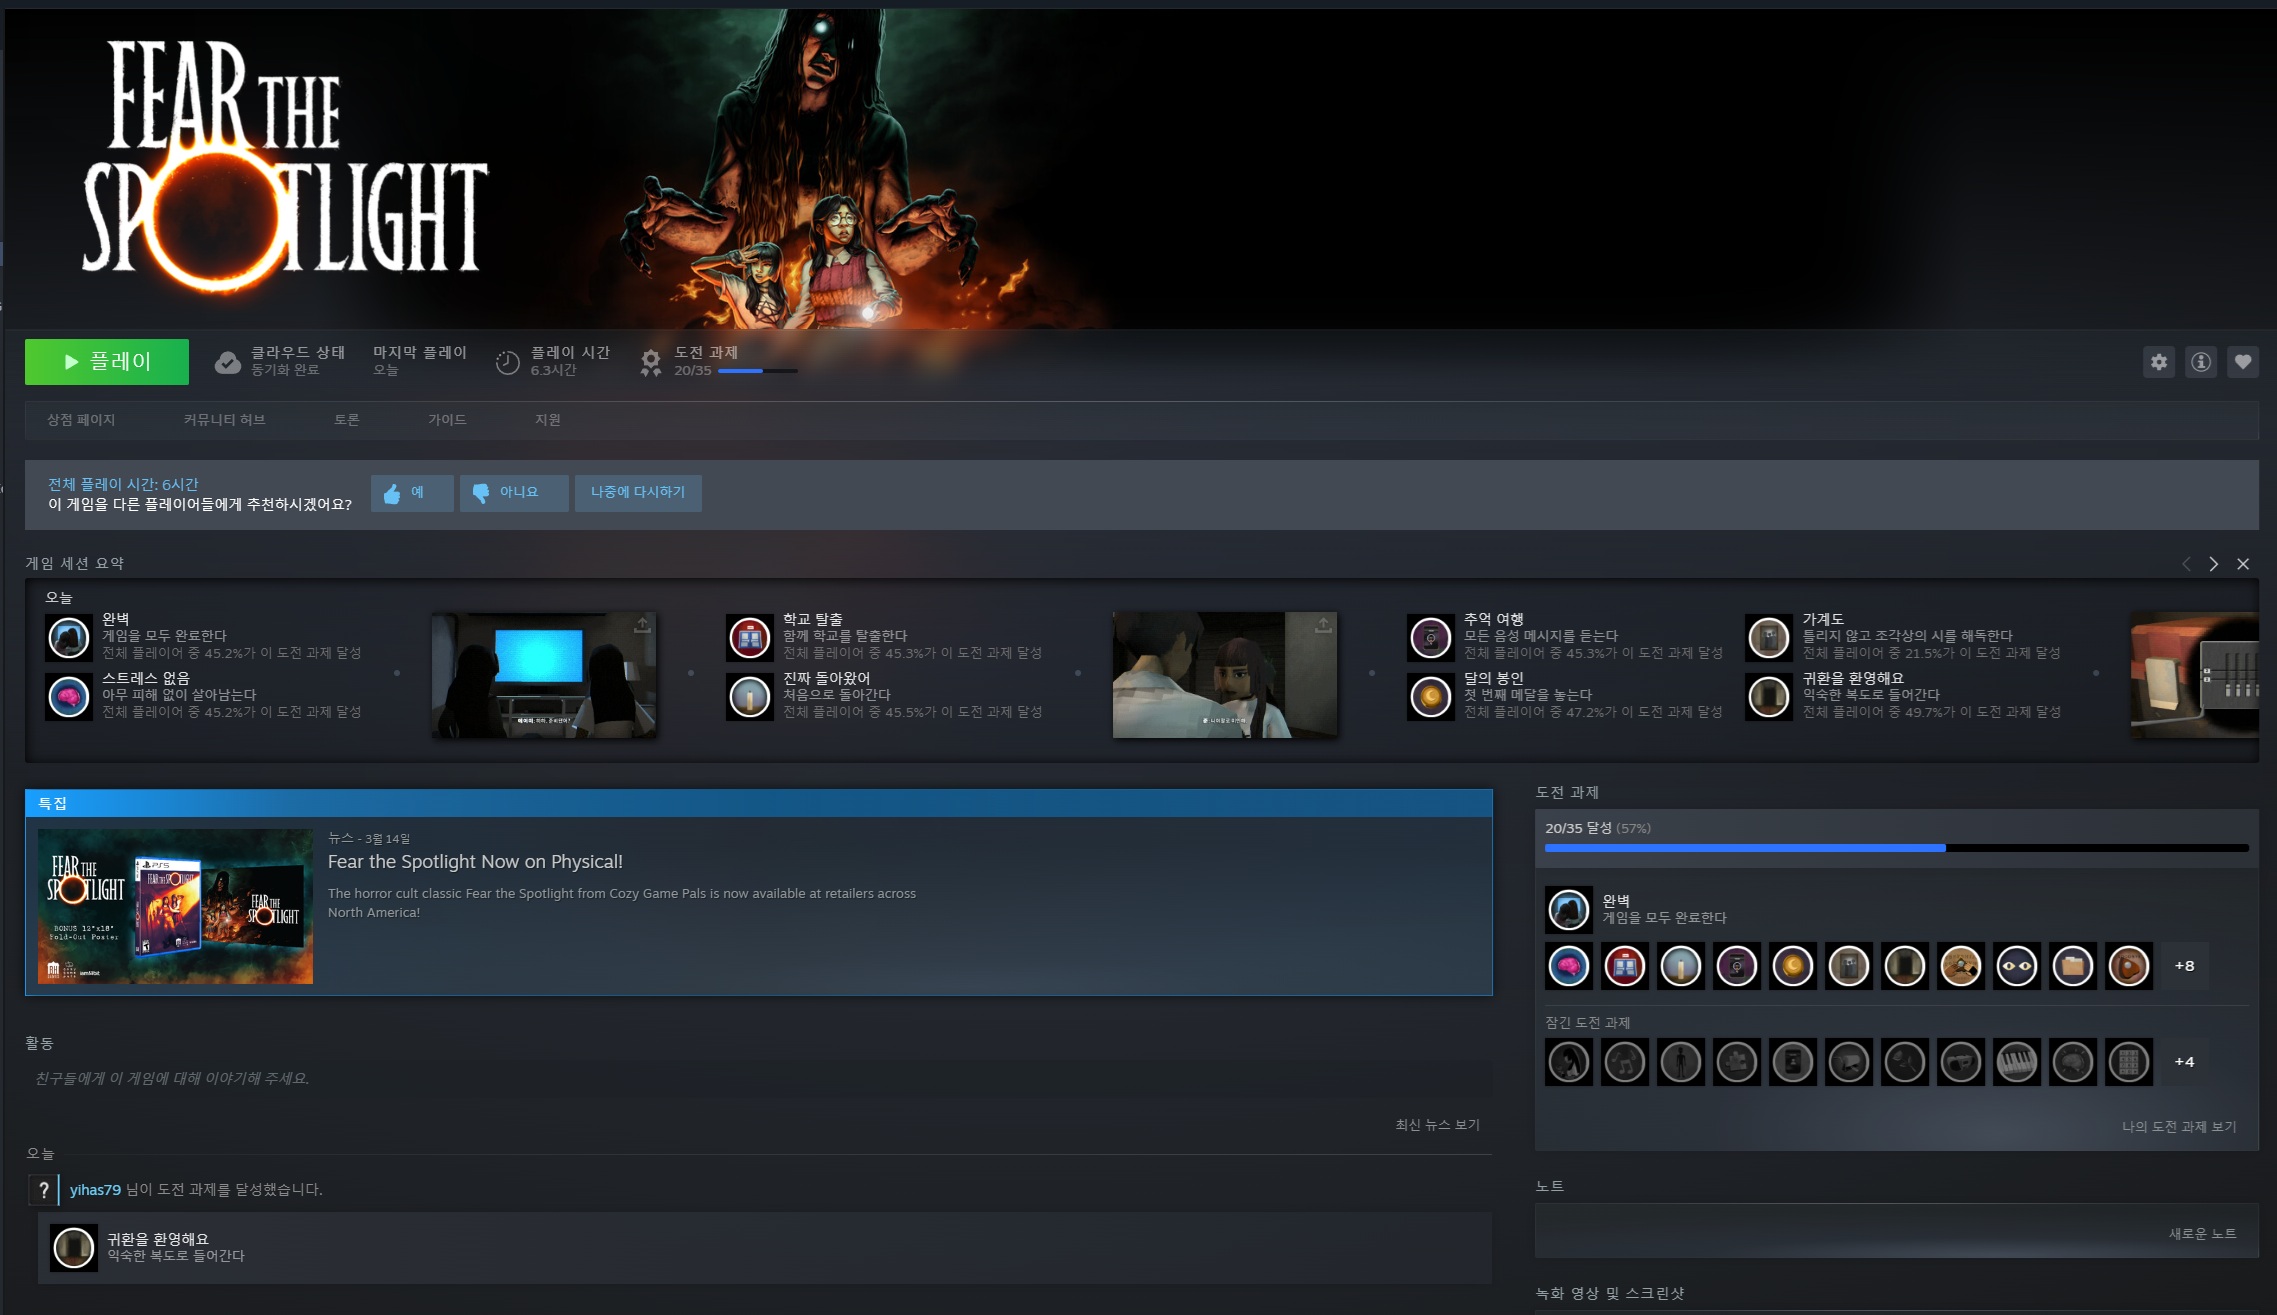This screenshot has width=2277, height=1315.
Task: Click the cloud sync status icon
Action: pos(228,362)
